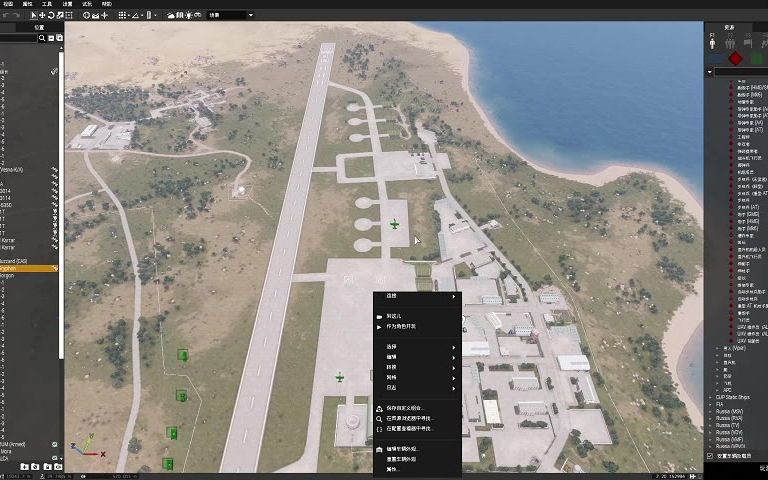Choose the red OPFOR diamond side

735,59
